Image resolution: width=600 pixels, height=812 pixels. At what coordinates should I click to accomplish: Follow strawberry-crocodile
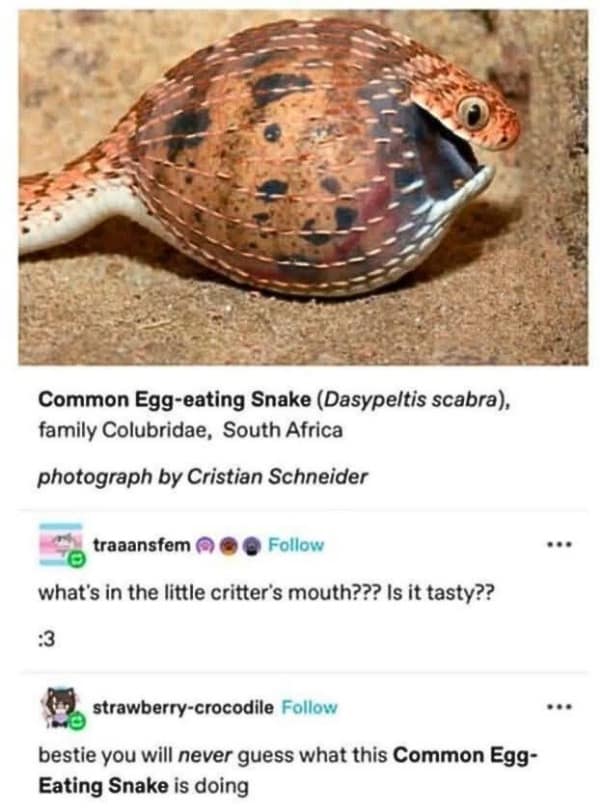(309, 707)
